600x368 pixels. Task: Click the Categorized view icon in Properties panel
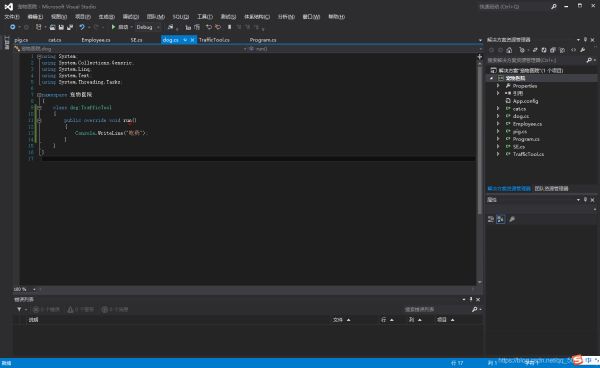pos(491,219)
